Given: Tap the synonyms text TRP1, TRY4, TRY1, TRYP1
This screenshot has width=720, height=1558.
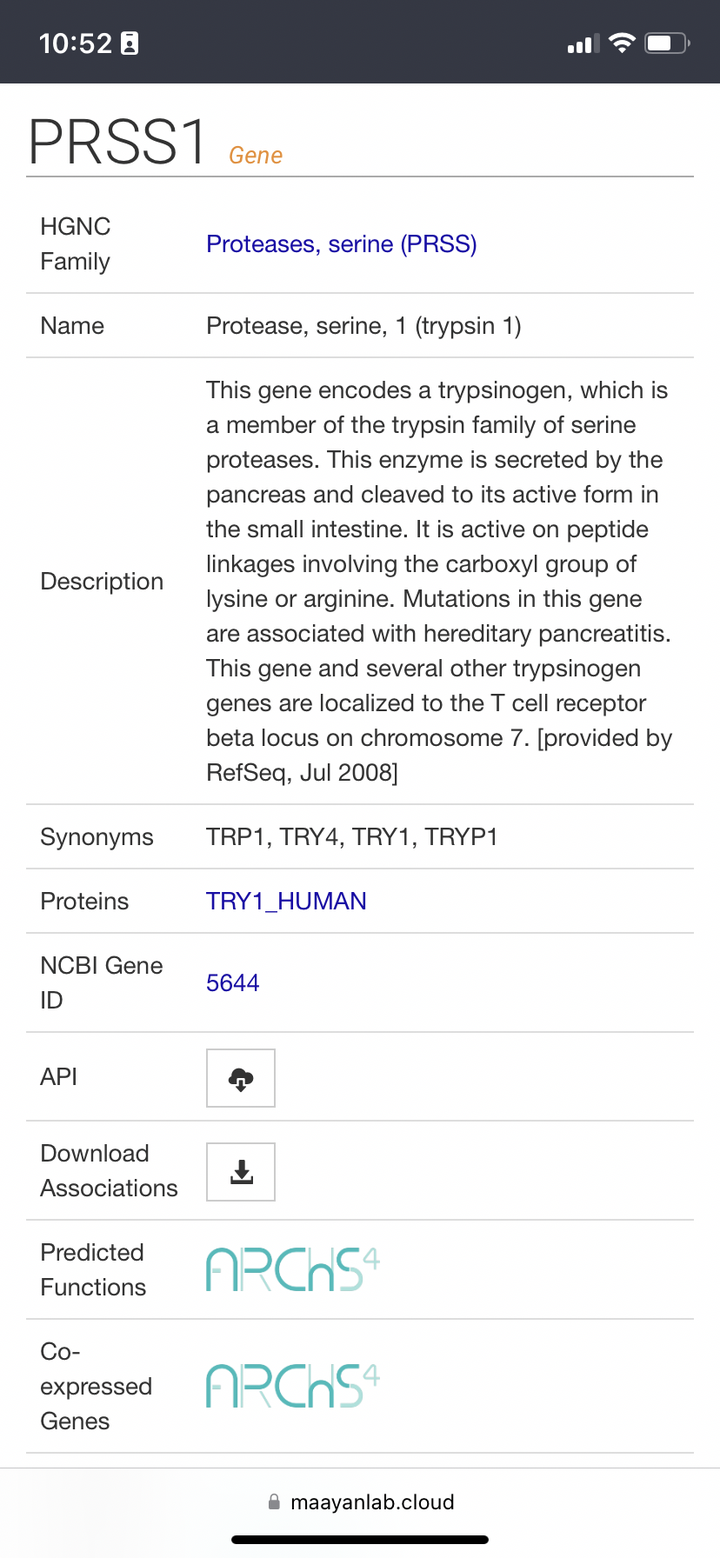Looking at the screenshot, I should coord(352,837).
